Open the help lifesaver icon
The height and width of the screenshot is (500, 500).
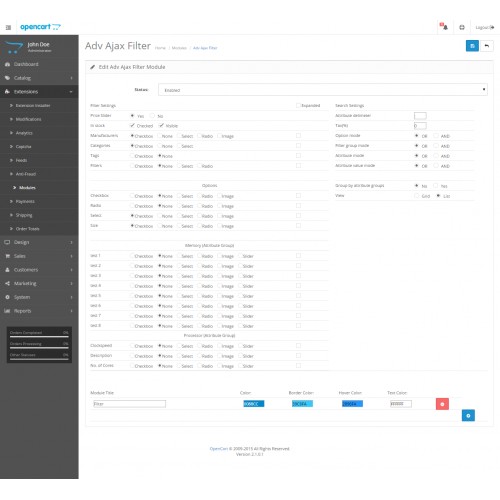[462, 27]
